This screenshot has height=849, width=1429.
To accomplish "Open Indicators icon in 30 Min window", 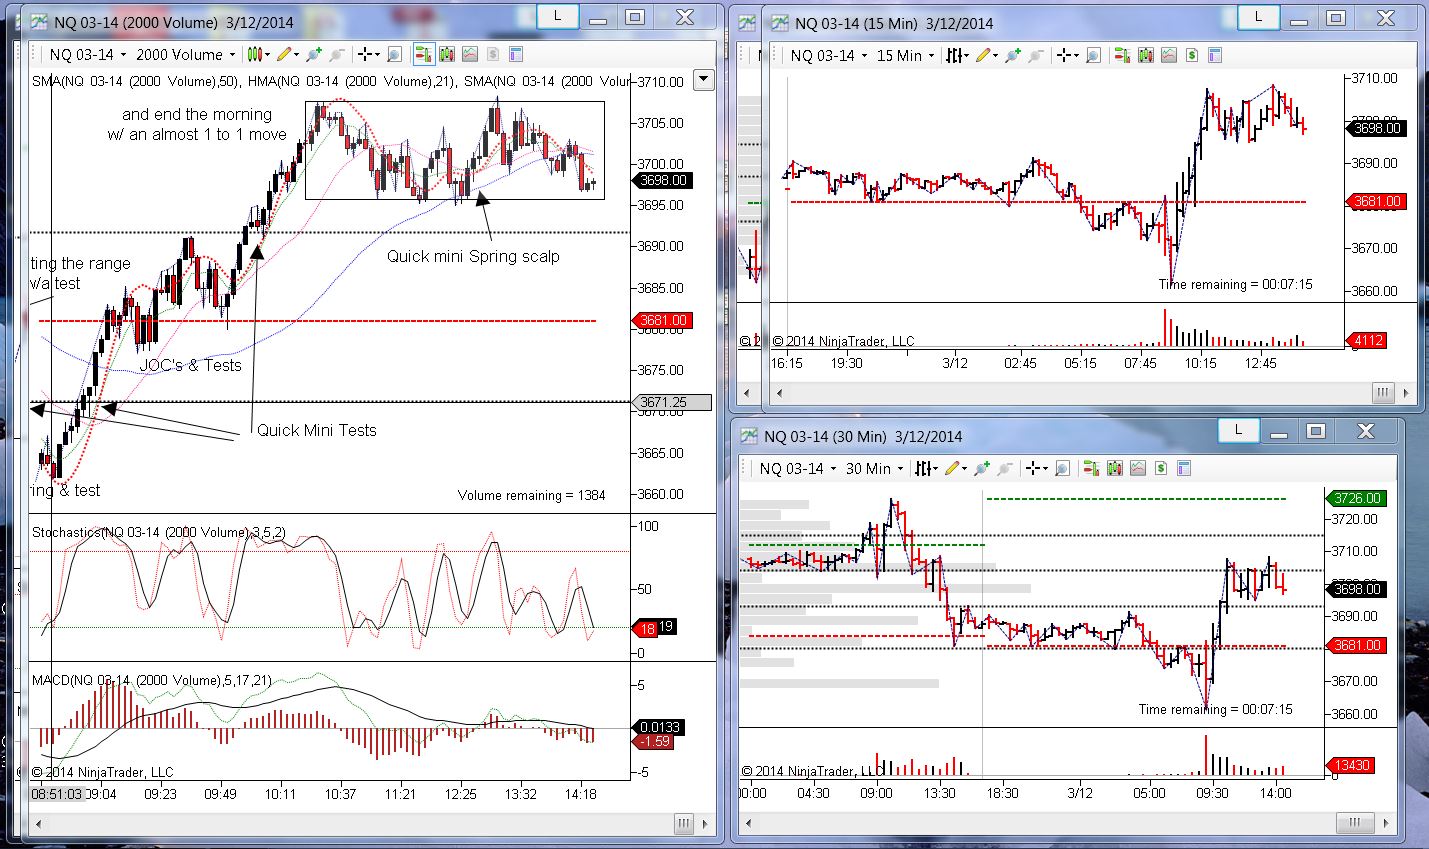I will (1137, 469).
